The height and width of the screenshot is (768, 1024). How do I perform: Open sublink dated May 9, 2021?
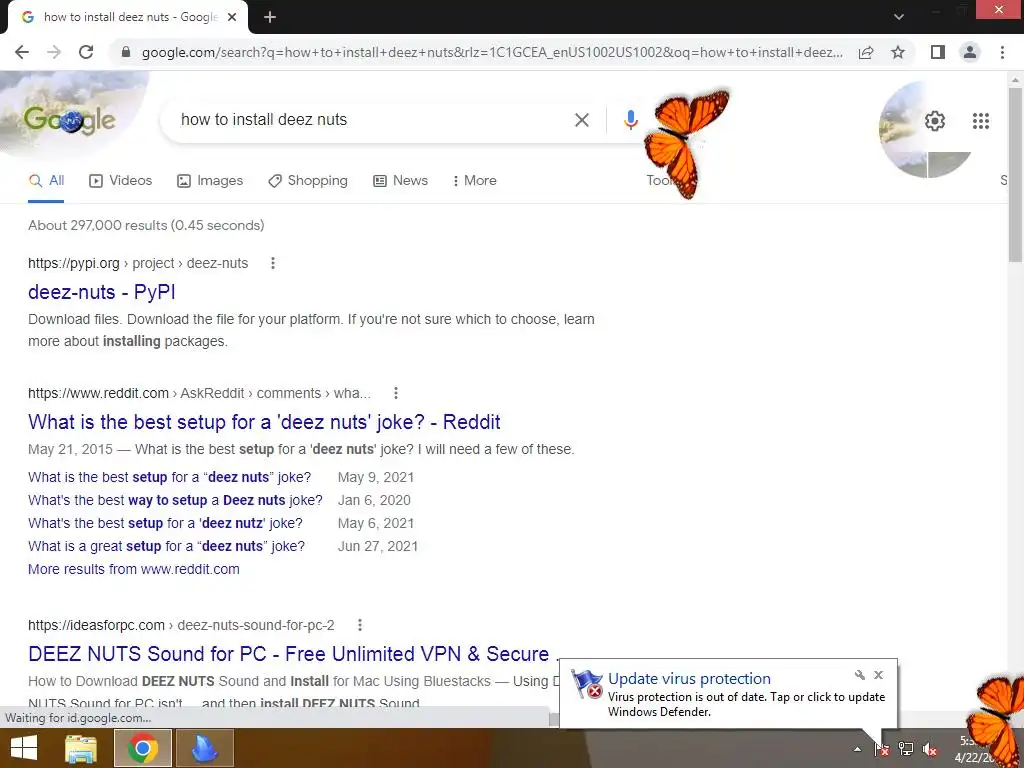tap(170, 477)
